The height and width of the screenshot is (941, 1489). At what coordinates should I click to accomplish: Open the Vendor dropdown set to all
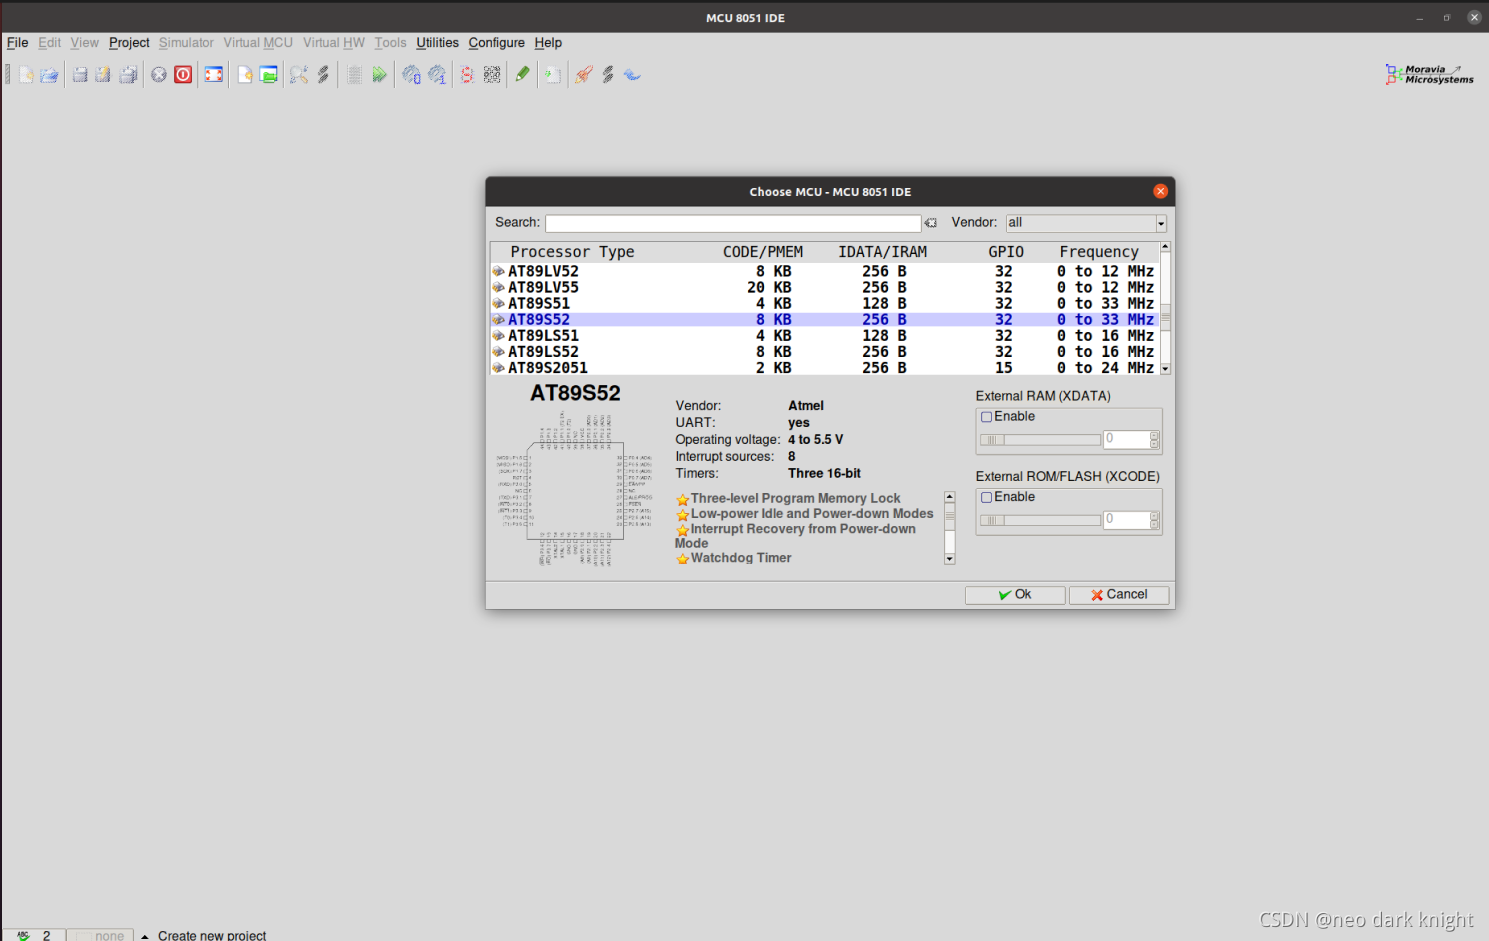(1086, 223)
